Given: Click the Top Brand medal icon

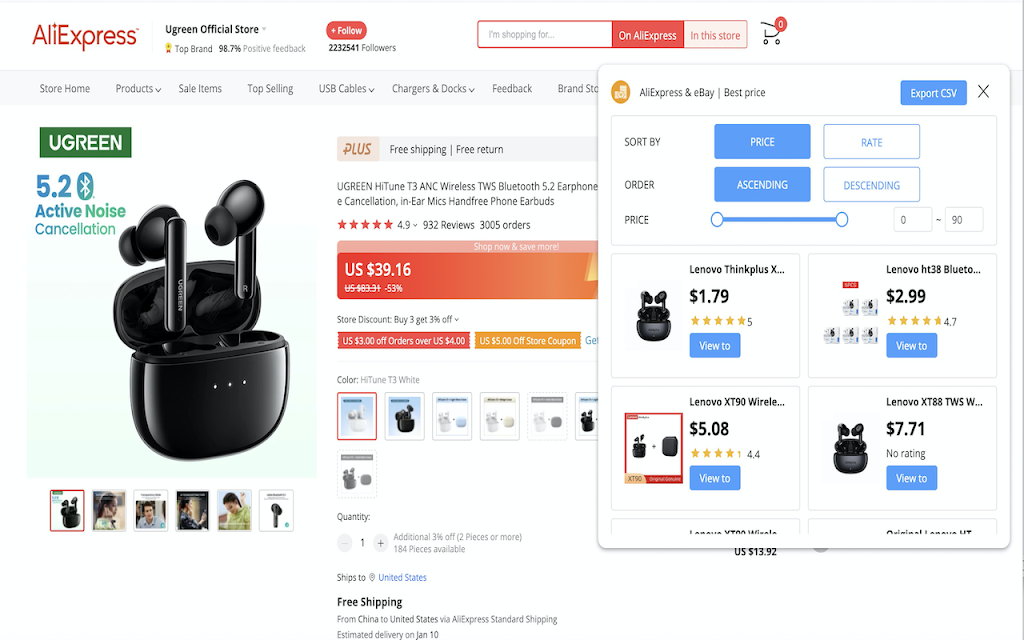Looking at the screenshot, I should [x=168, y=48].
